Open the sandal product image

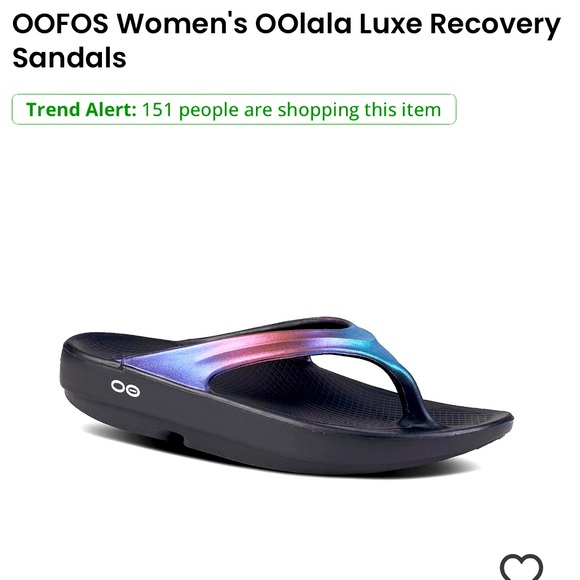coord(287,396)
